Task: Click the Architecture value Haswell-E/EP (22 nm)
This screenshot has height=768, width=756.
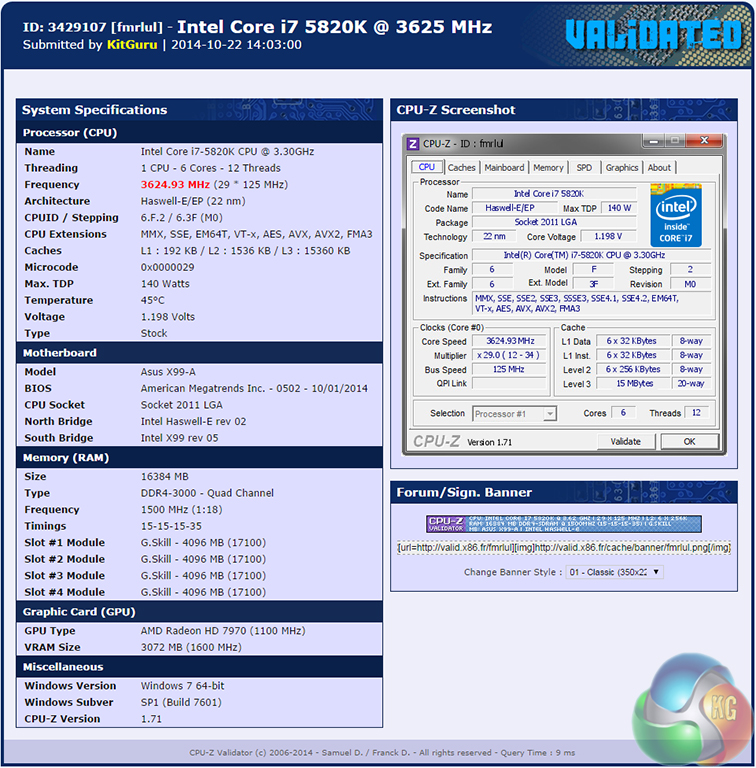Action: 193,201
